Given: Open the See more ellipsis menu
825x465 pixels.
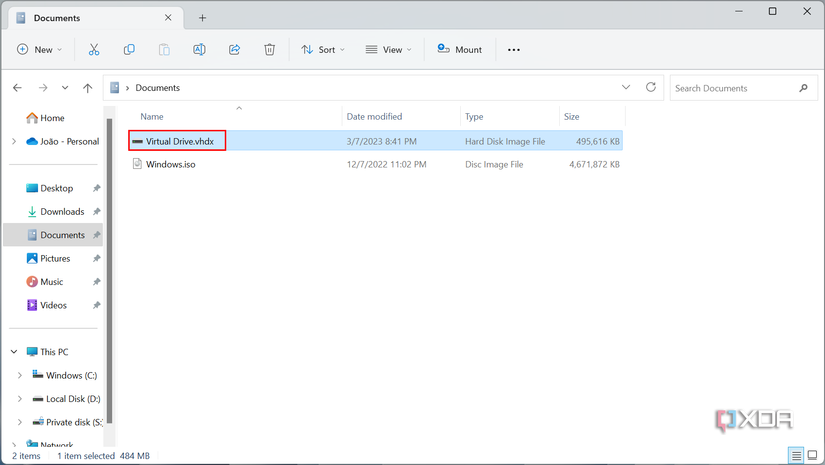Looking at the screenshot, I should pyautogui.click(x=514, y=49).
